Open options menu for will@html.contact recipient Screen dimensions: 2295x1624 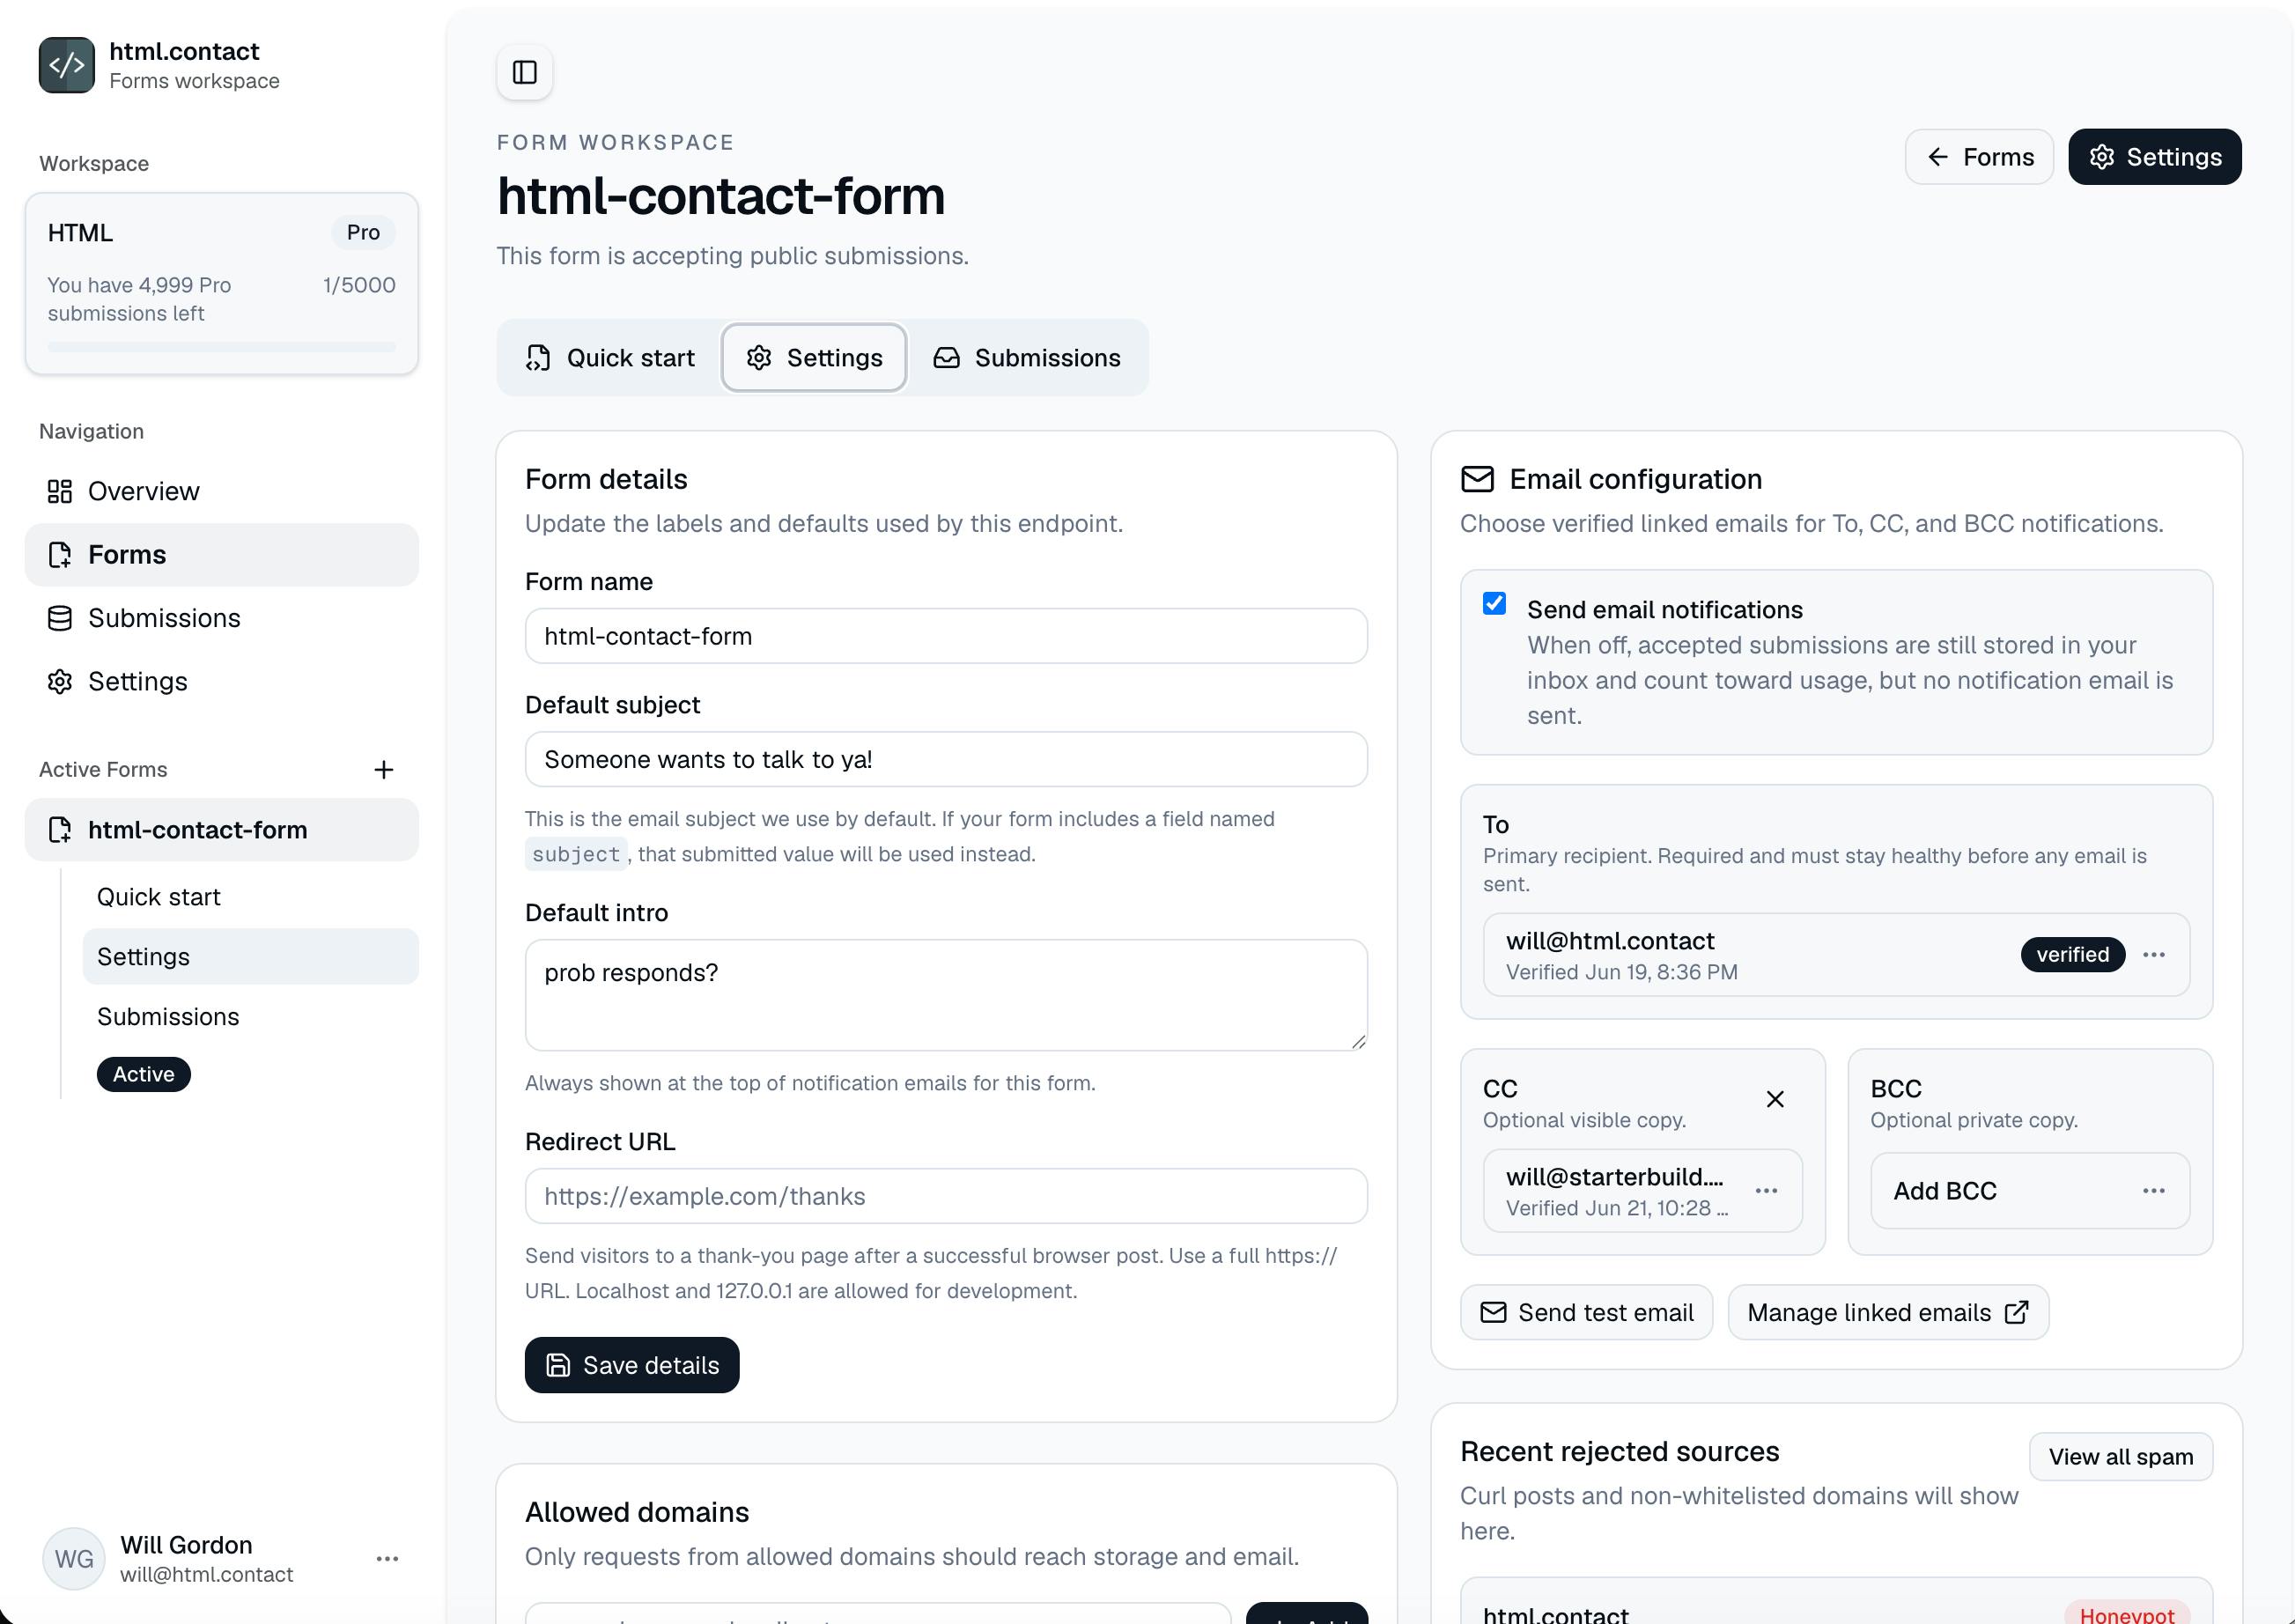pyautogui.click(x=2154, y=955)
